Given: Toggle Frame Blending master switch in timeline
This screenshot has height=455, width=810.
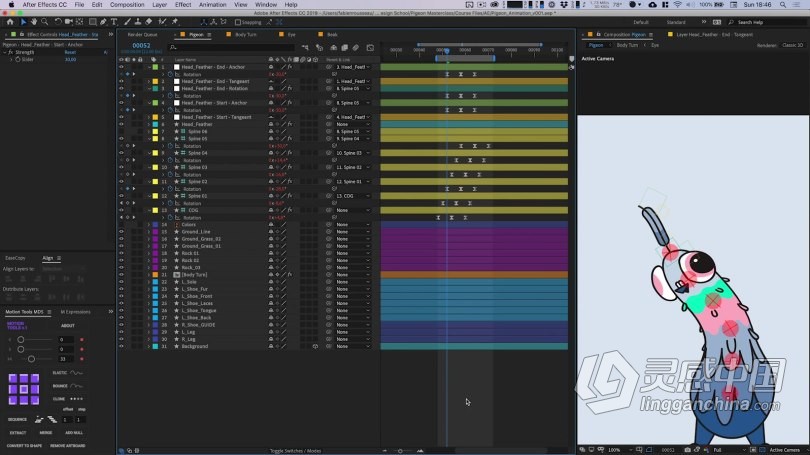Looking at the screenshot, I should pos(345,48).
